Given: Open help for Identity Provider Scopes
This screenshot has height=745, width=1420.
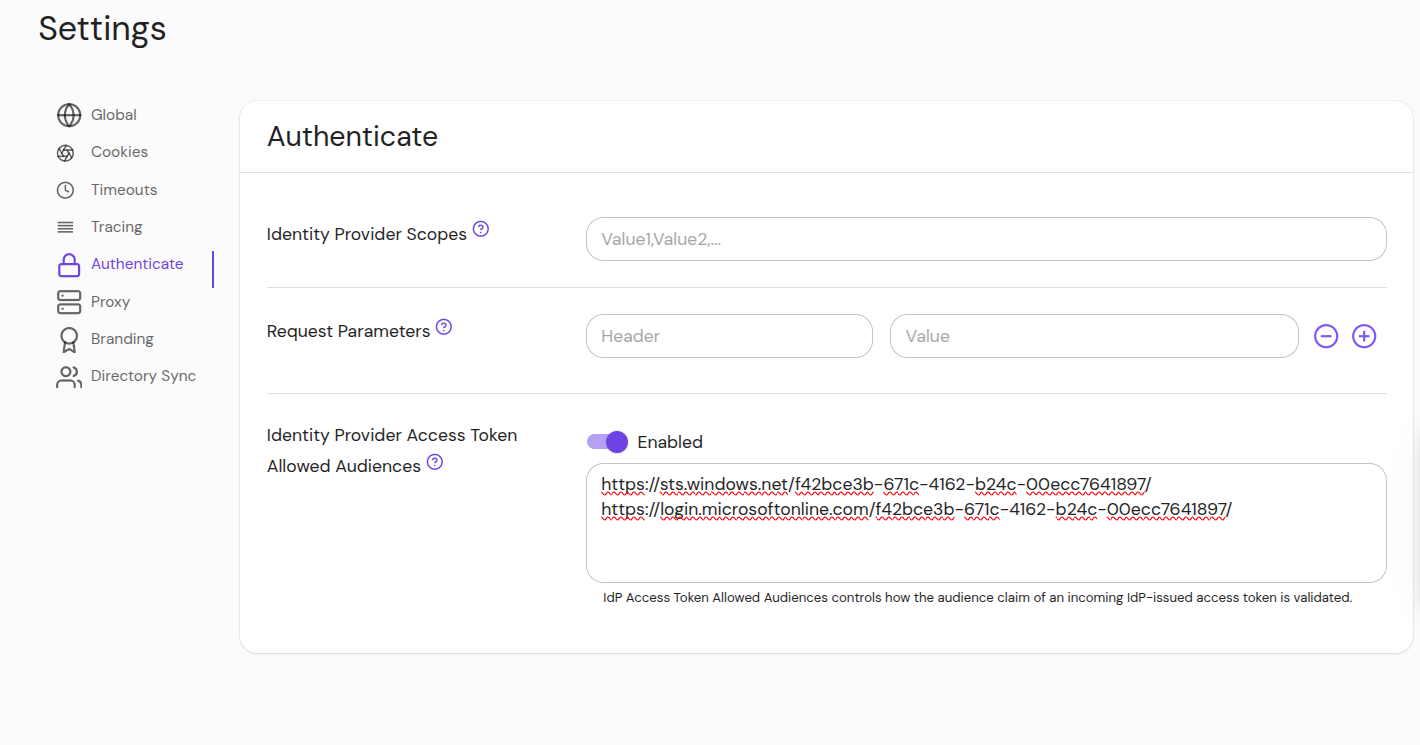Looking at the screenshot, I should click(x=481, y=228).
